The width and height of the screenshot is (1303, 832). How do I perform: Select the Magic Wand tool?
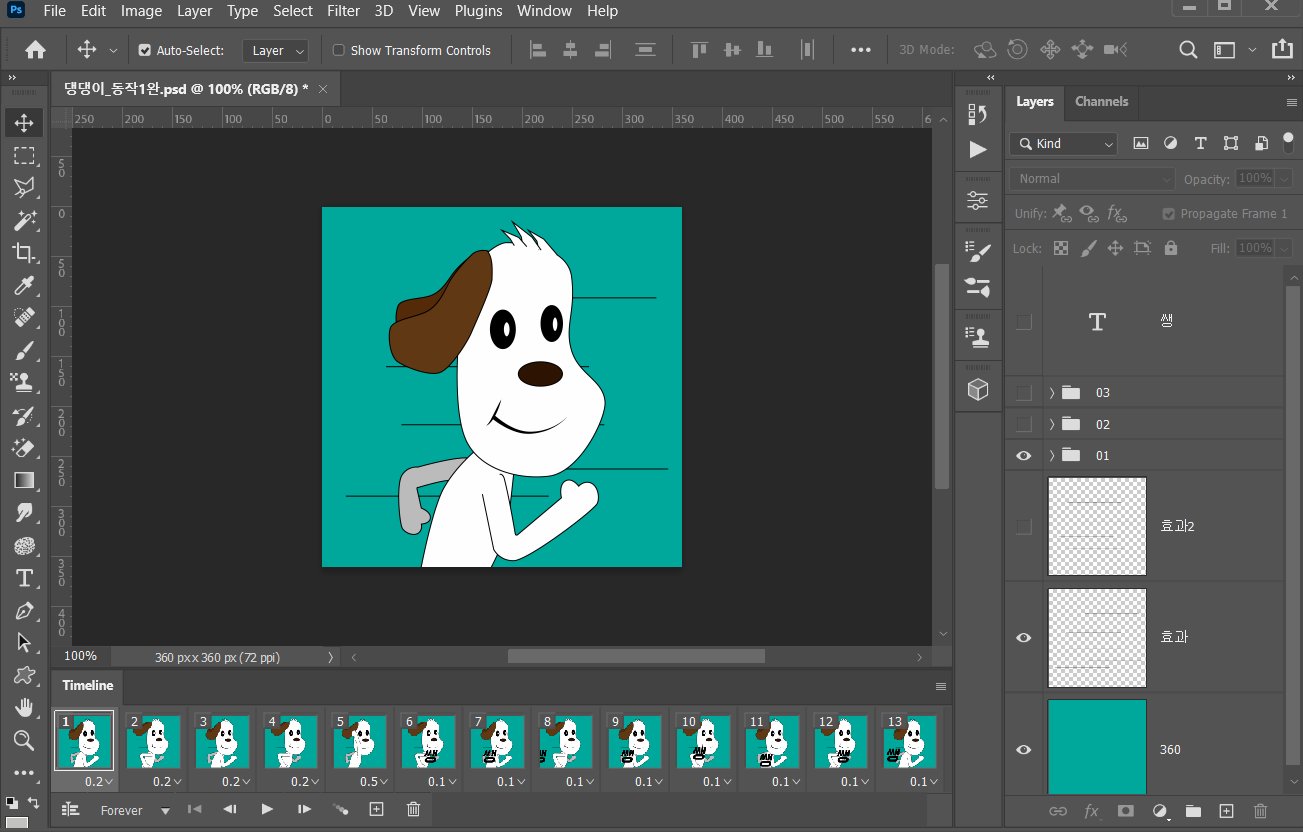(24, 220)
